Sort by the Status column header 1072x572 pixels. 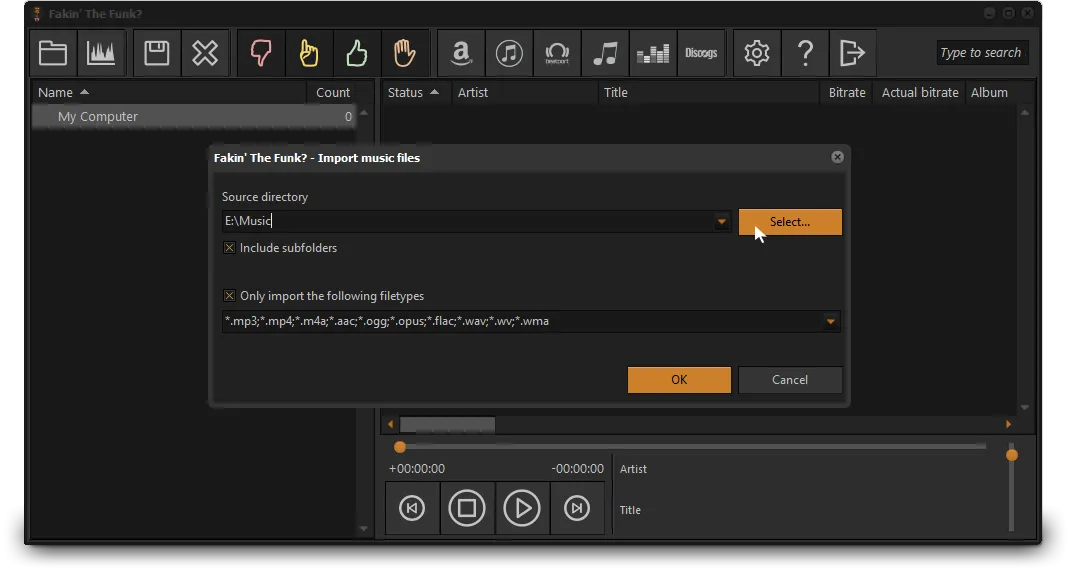pos(414,92)
